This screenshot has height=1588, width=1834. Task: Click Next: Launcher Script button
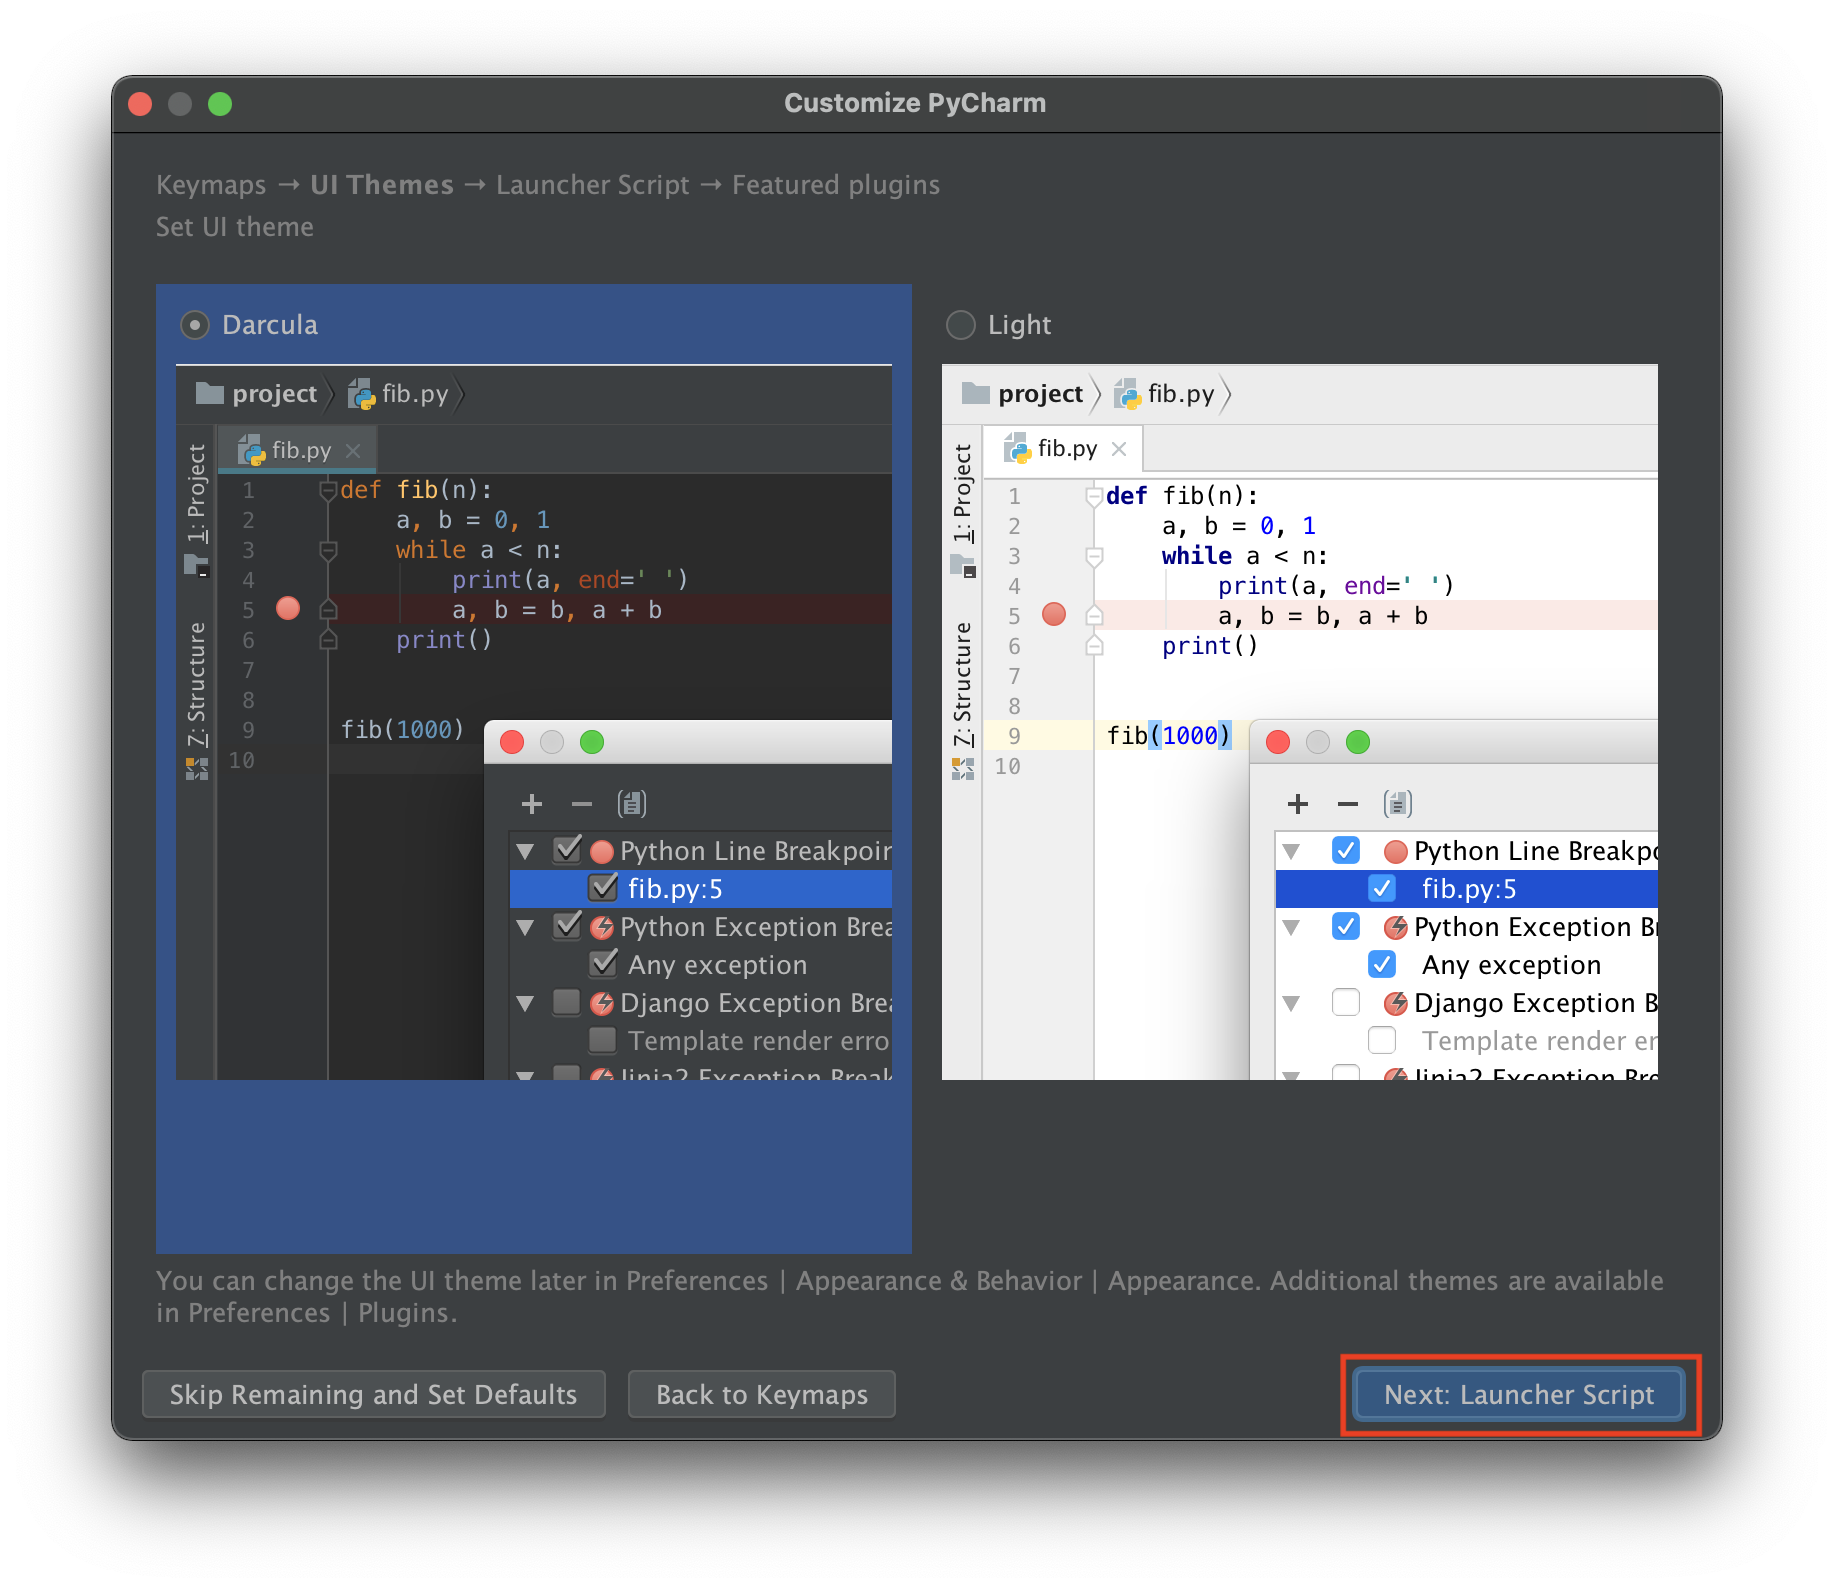click(x=1519, y=1394)
